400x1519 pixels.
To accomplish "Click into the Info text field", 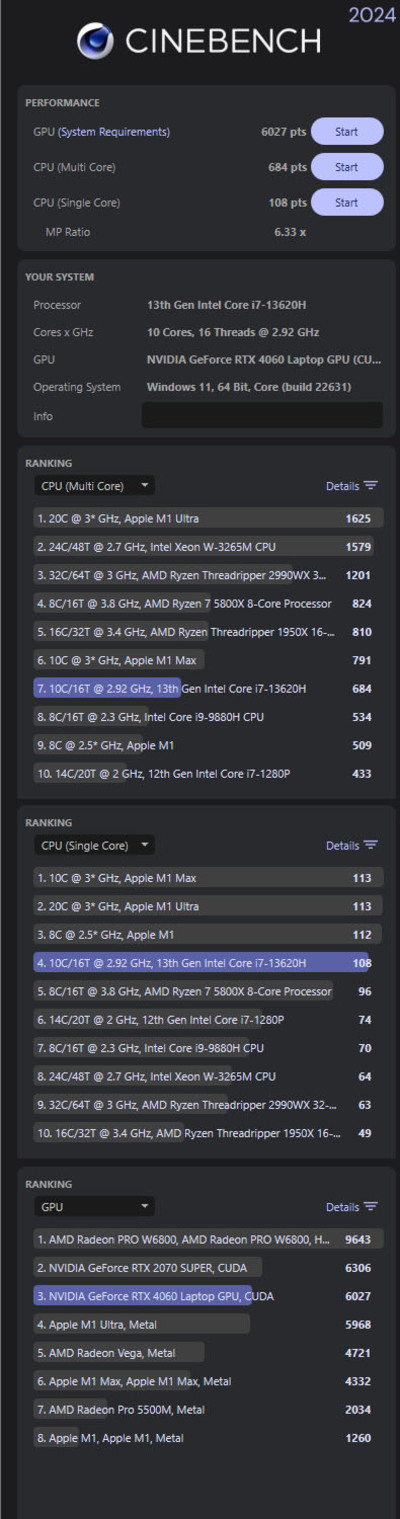I will pyautogui.click(x=262, y=415).
